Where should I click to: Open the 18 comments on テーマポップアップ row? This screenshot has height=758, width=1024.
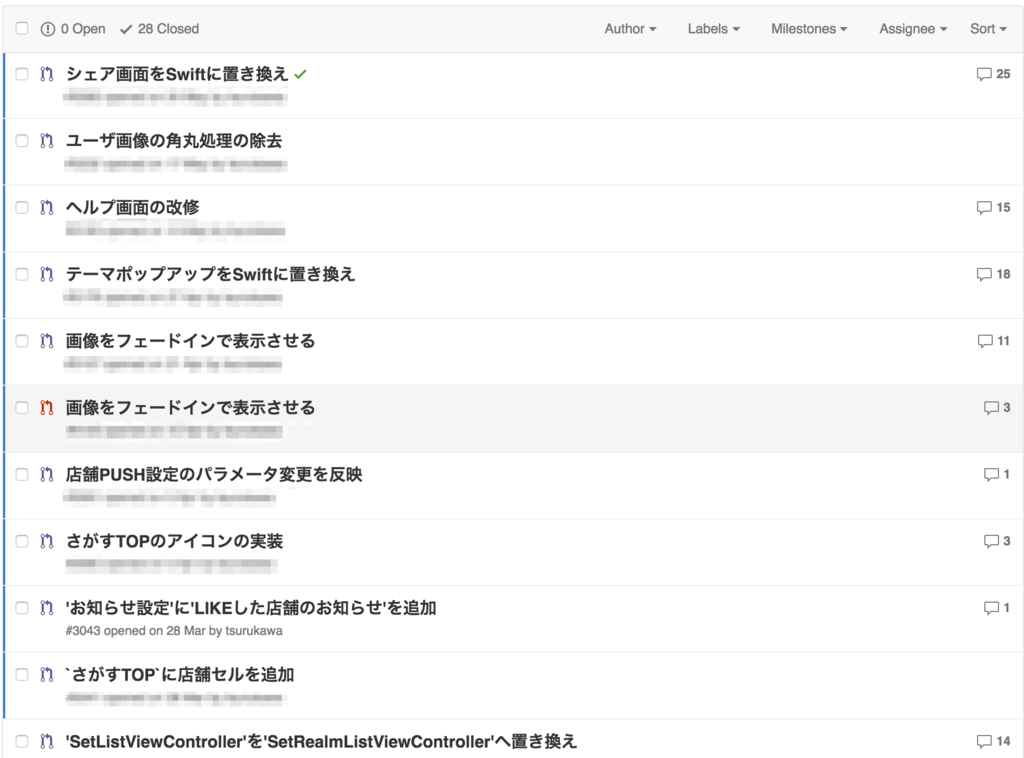pyautogui.click(x=993, y=274)
